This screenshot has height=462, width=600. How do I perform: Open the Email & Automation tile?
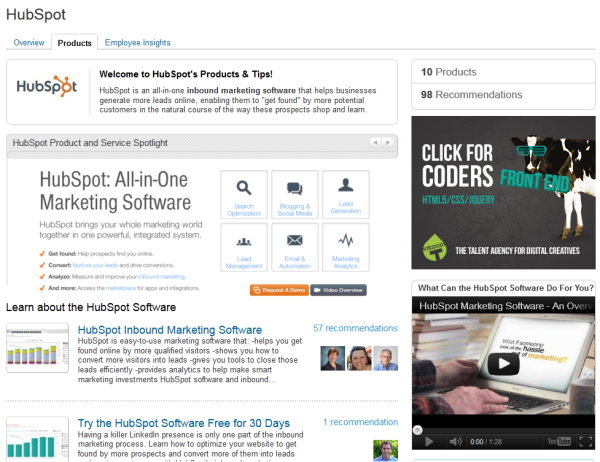tap(295, 248)
